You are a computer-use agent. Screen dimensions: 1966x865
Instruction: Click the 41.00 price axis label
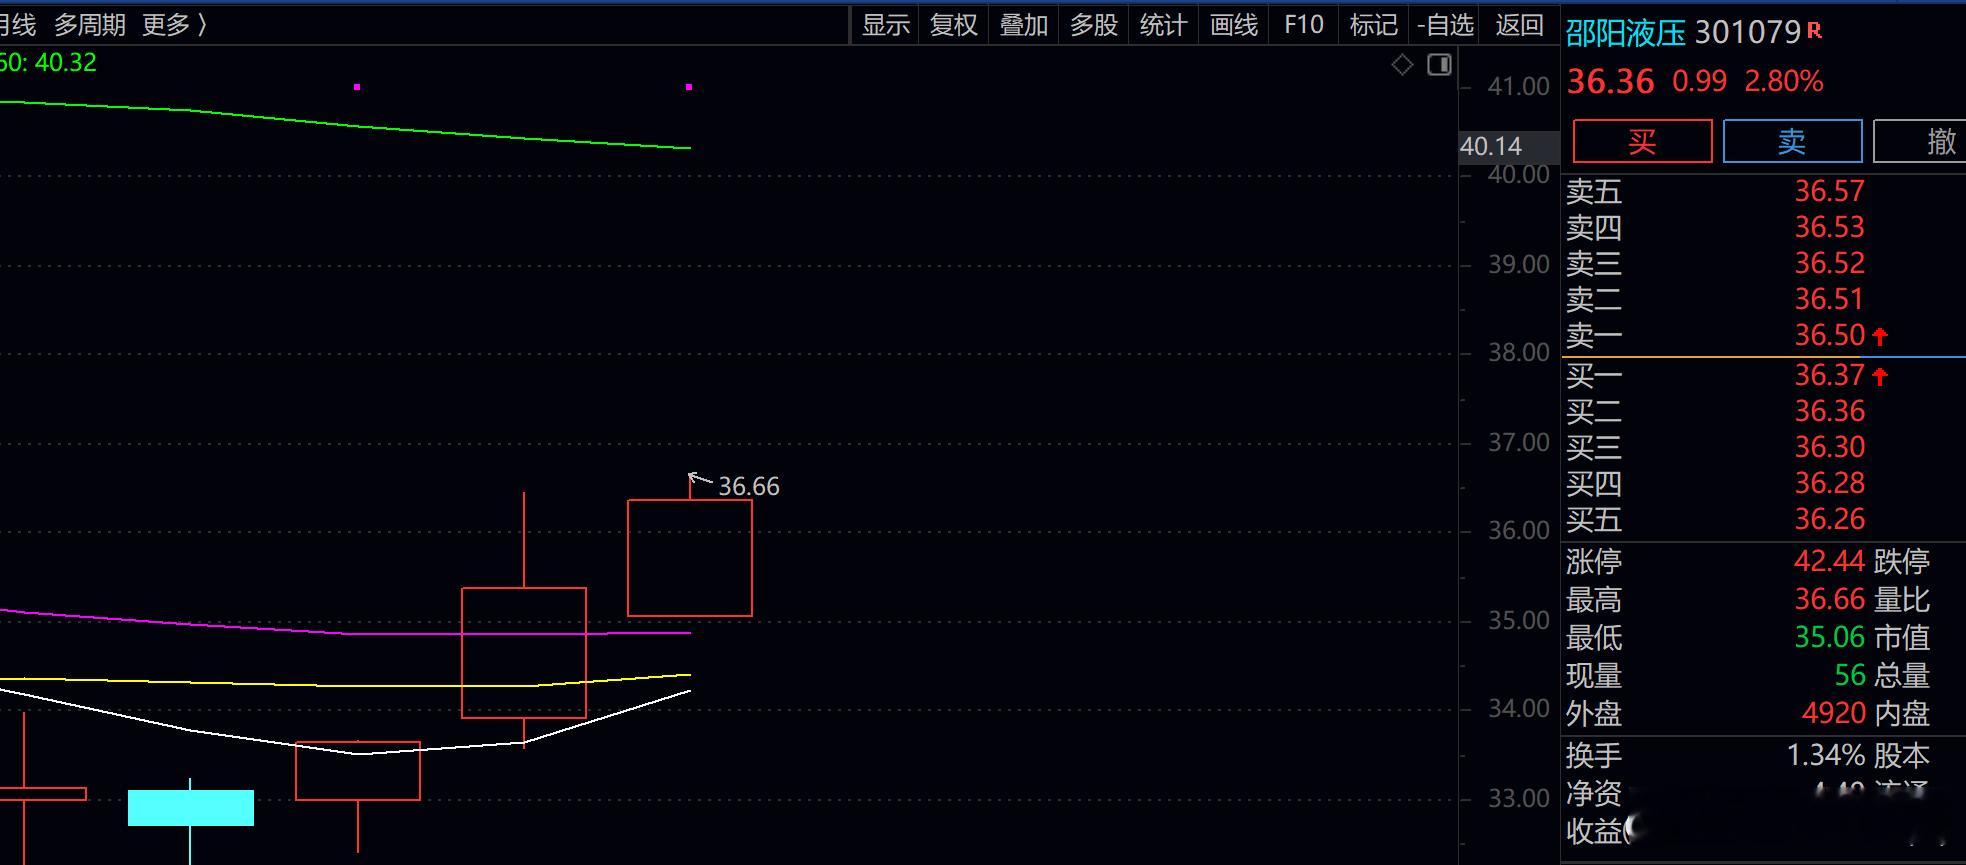click(1519, 87)
